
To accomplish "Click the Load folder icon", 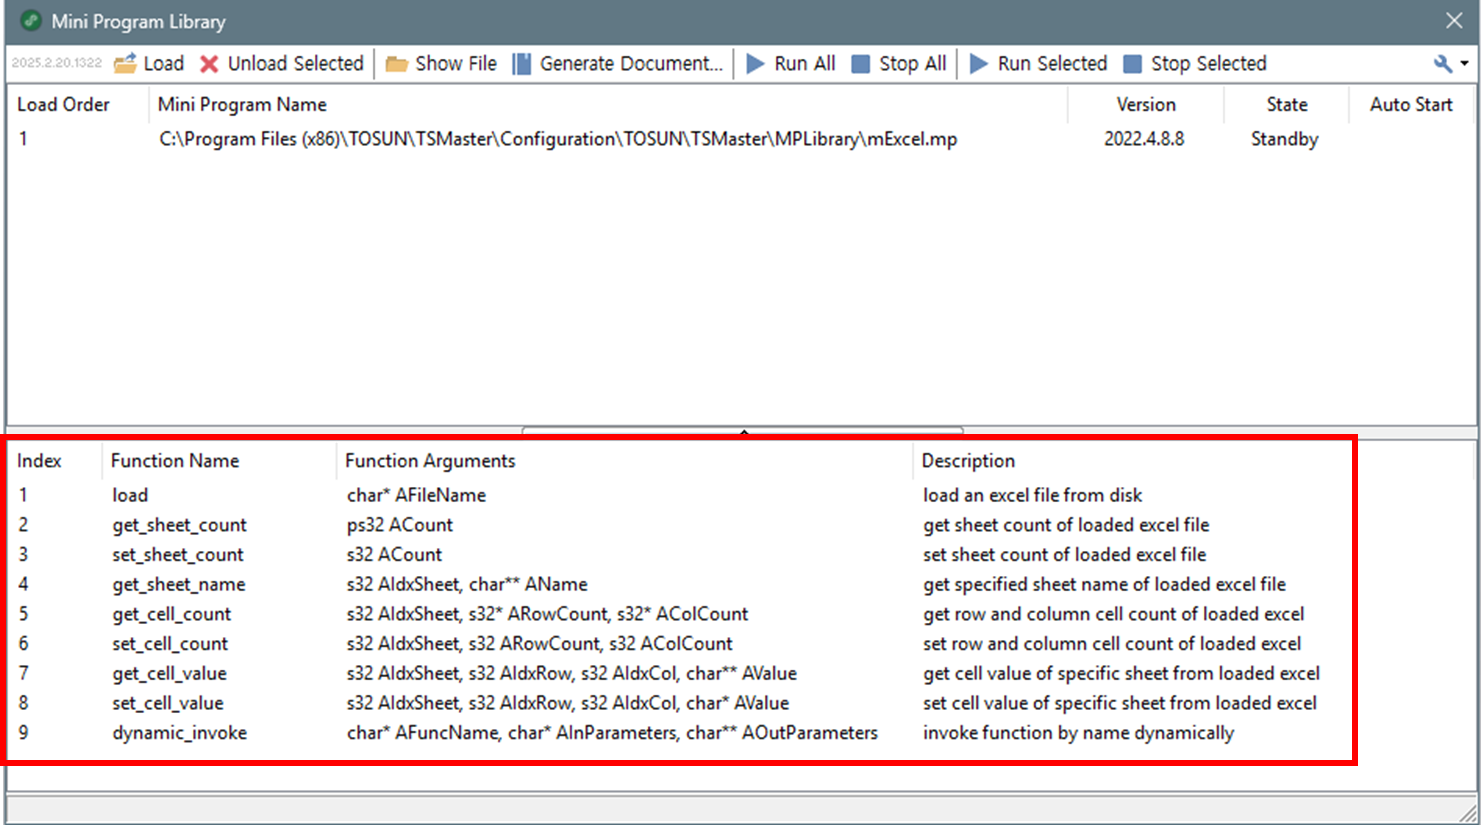I will click(125, 64).
